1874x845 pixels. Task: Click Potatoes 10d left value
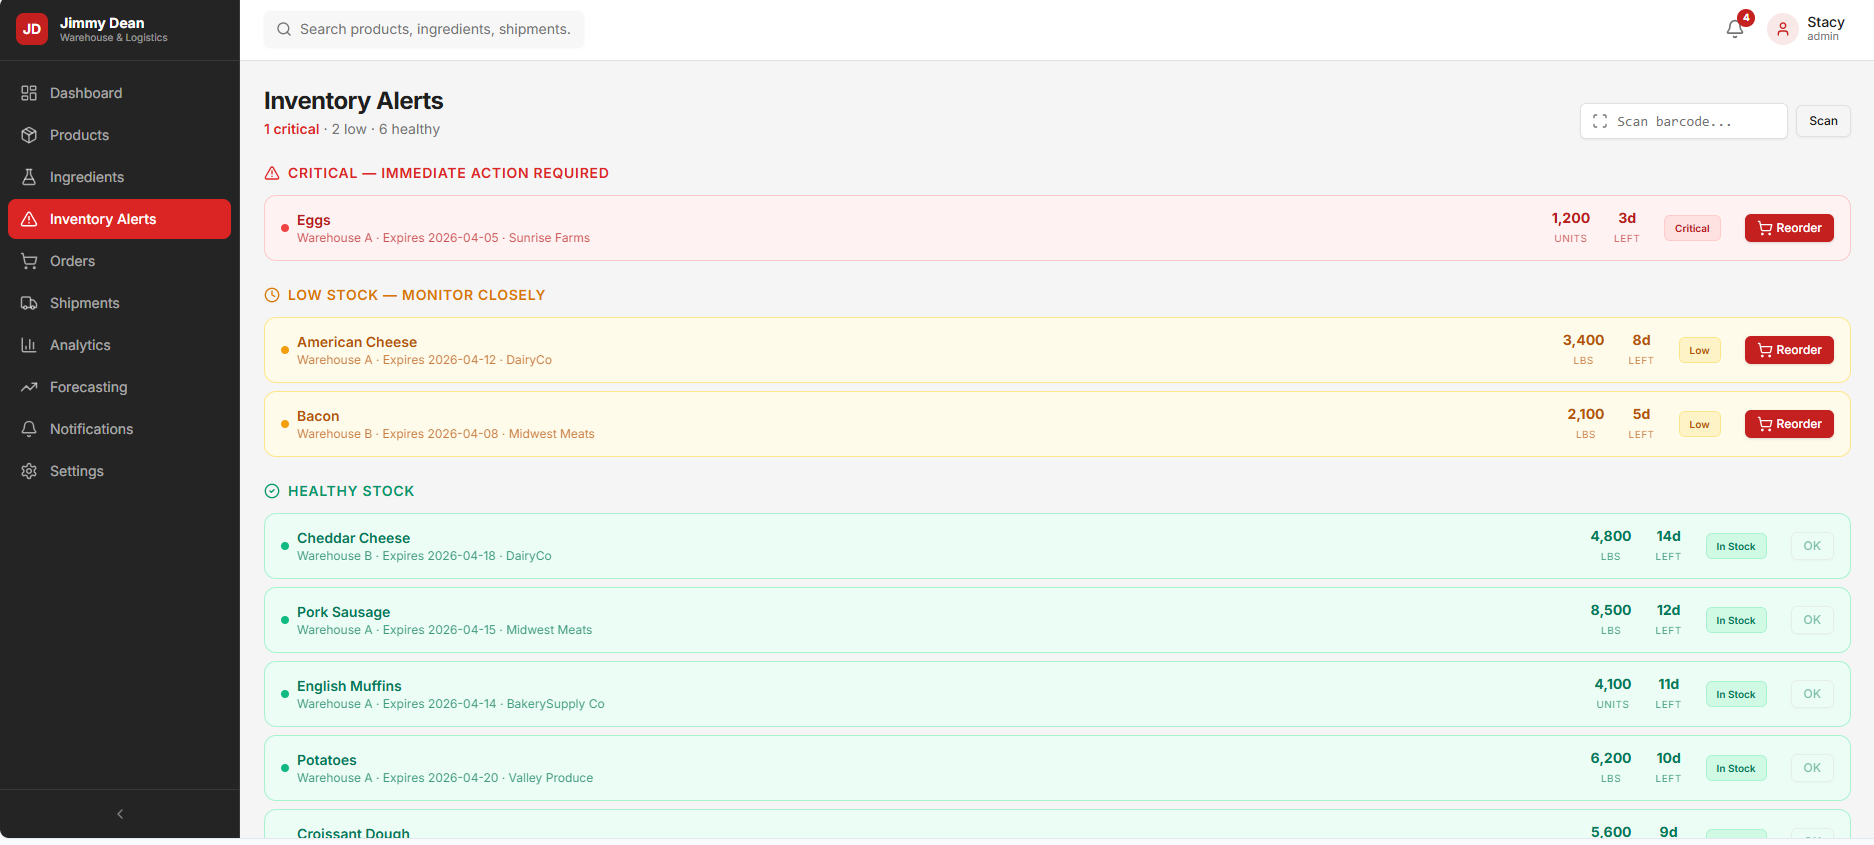(1668, 758)
